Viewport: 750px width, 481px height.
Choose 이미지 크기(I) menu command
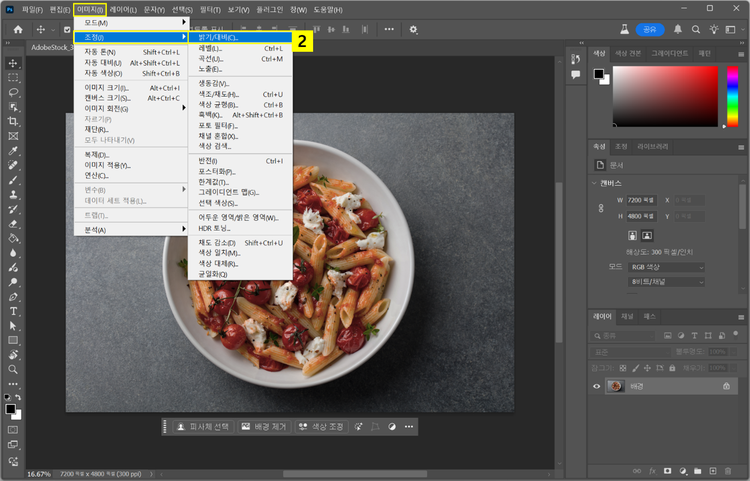click(x=132, y=88)
